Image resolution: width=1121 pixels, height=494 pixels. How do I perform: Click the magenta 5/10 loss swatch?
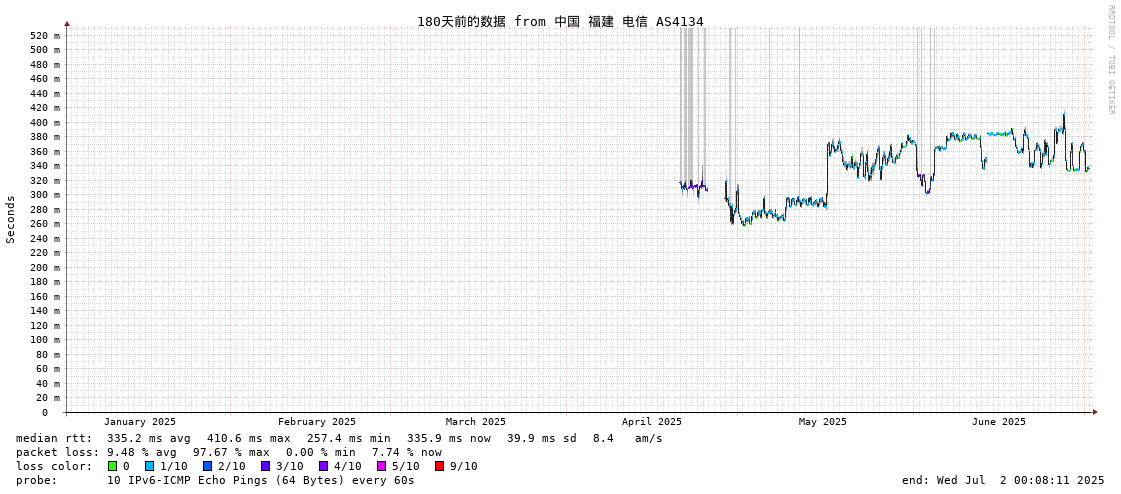pyautogui.click(x=382, y=466)
